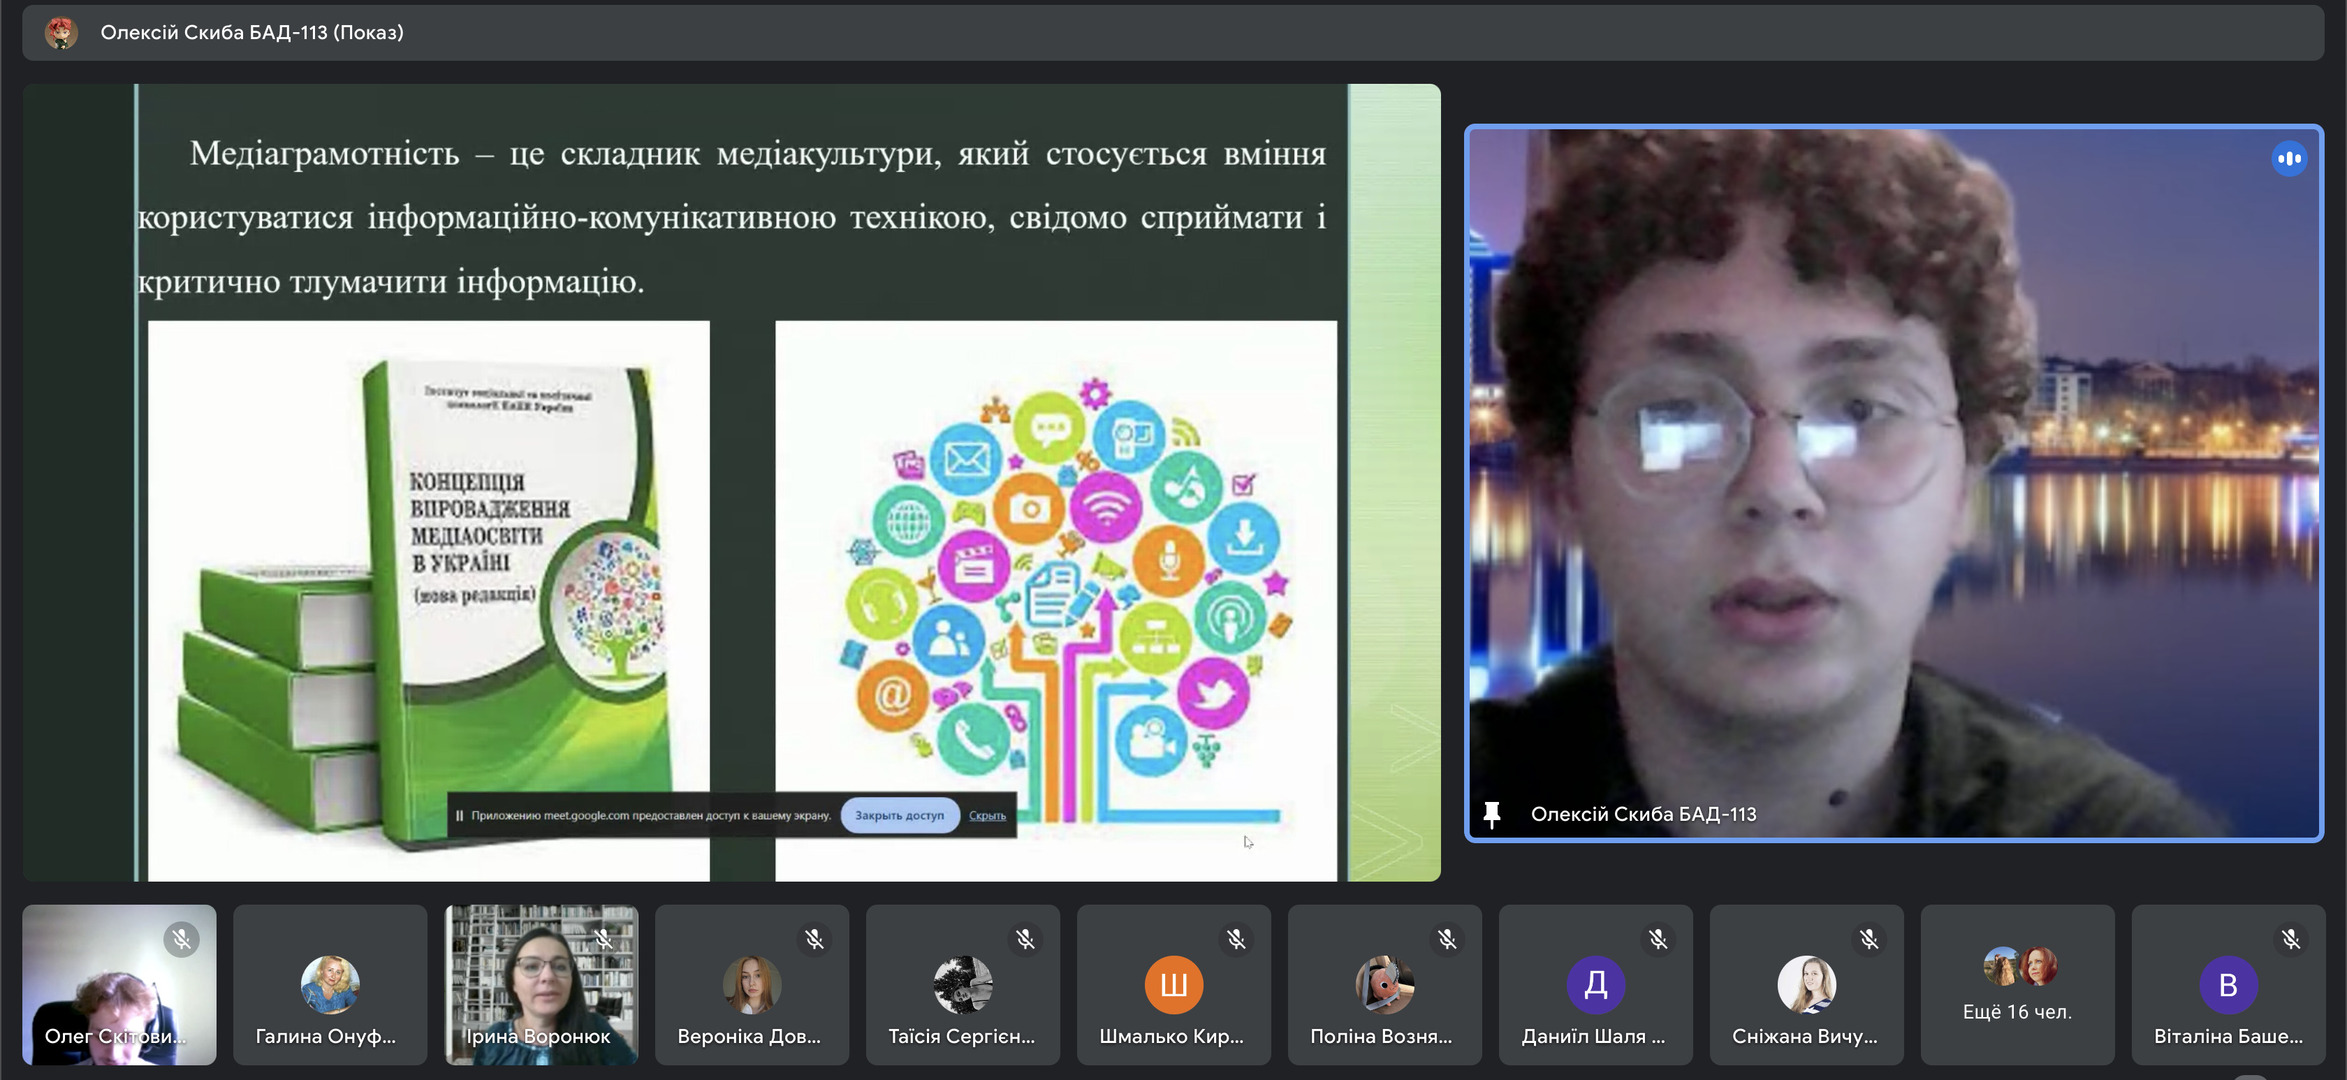Screen dimensions: 2347x1080
Task: Click muted mic icon on Ірина Воронюк tile
Action: pyautogui.click(x=603, y=940)
